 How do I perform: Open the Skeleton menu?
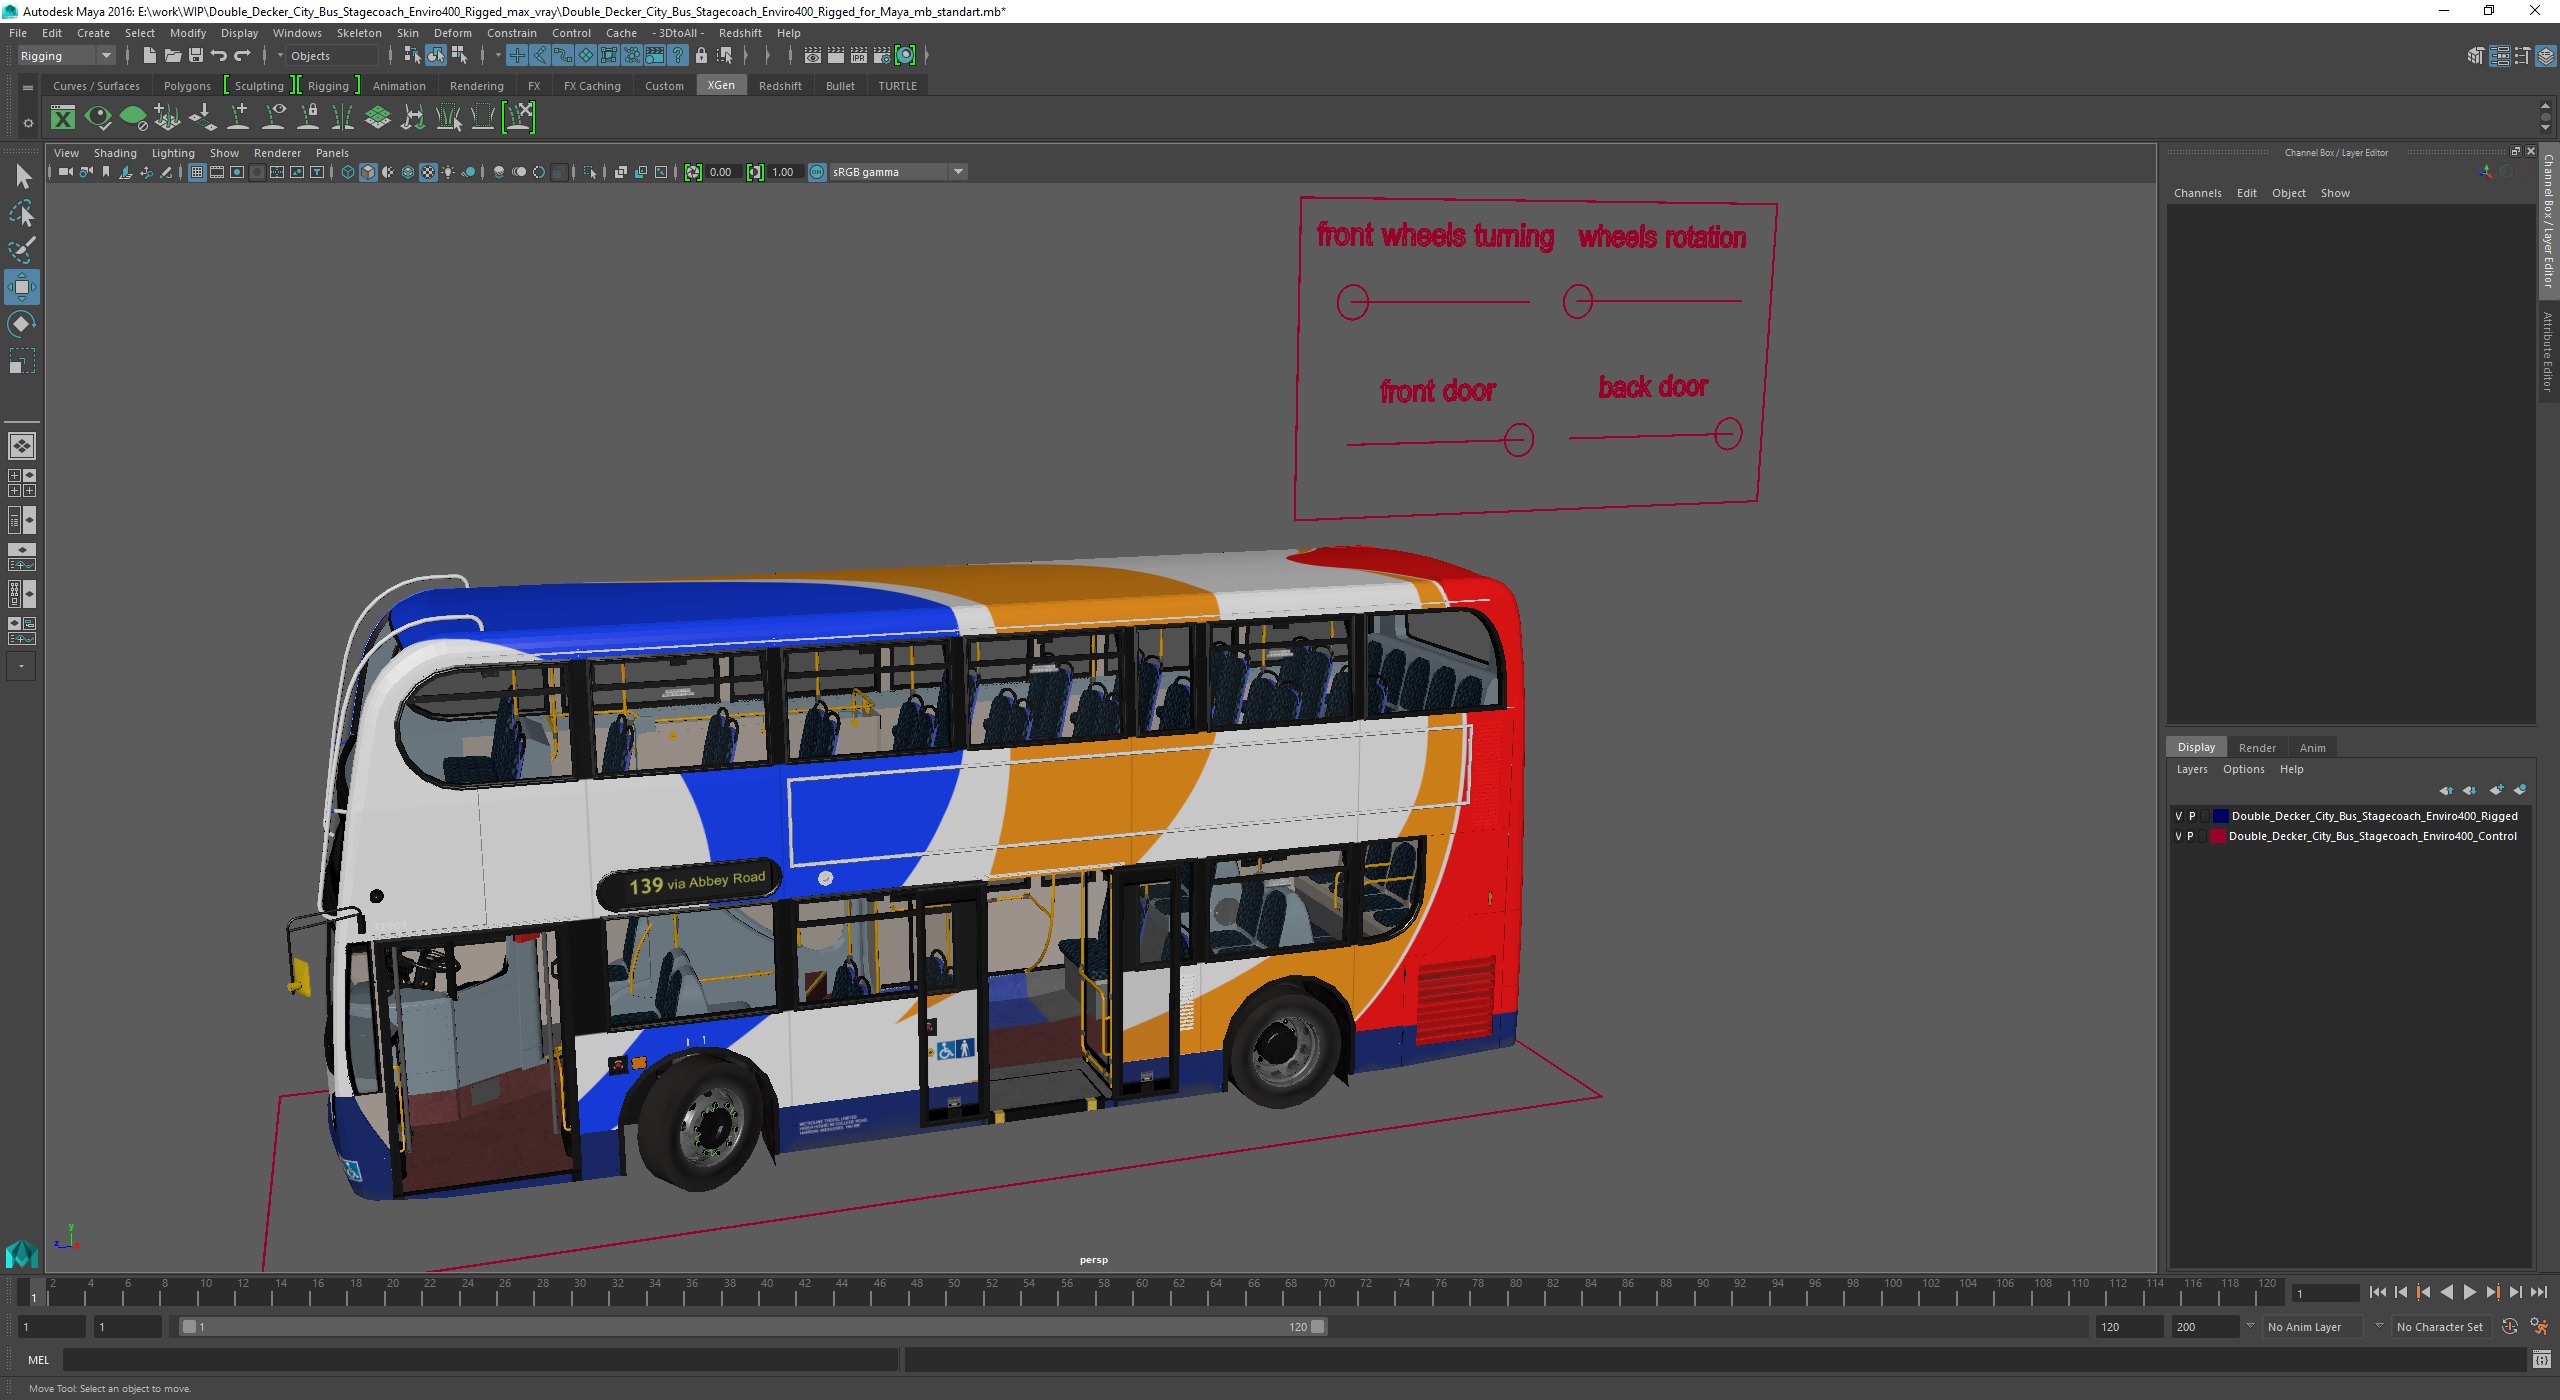tap(359, 33)
